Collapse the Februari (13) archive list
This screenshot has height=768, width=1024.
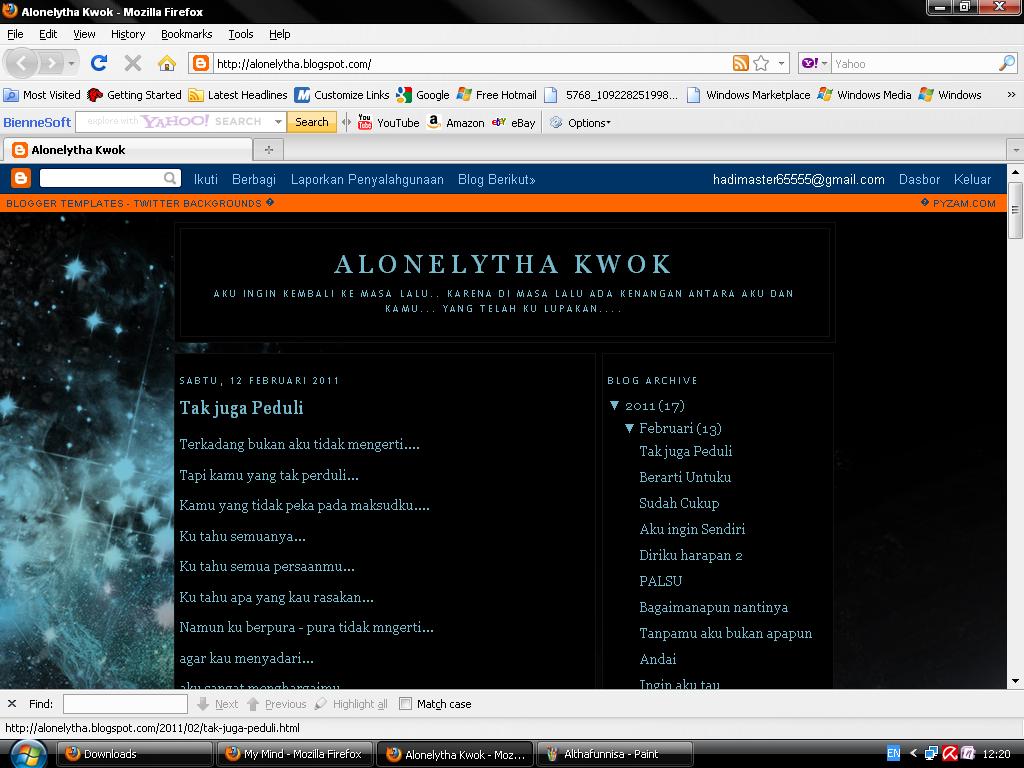[629, 428]
